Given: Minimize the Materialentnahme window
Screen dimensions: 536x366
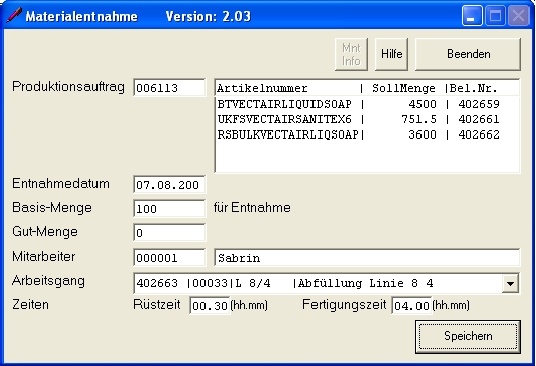Looking at the screenshot, I should click(472, 16).
